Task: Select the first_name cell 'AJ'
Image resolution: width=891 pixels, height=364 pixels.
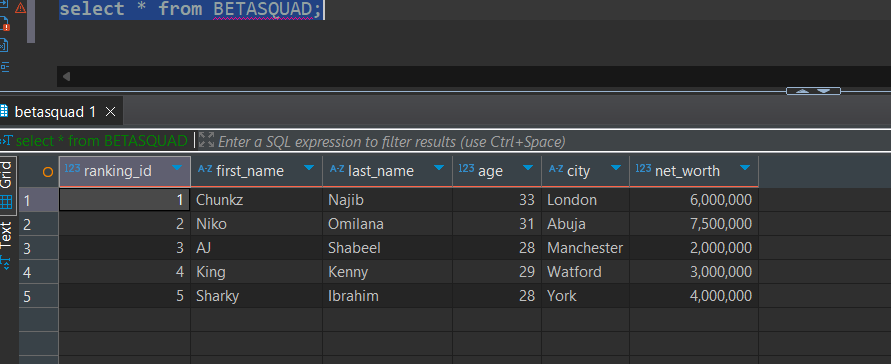Action: click(256, 248)
